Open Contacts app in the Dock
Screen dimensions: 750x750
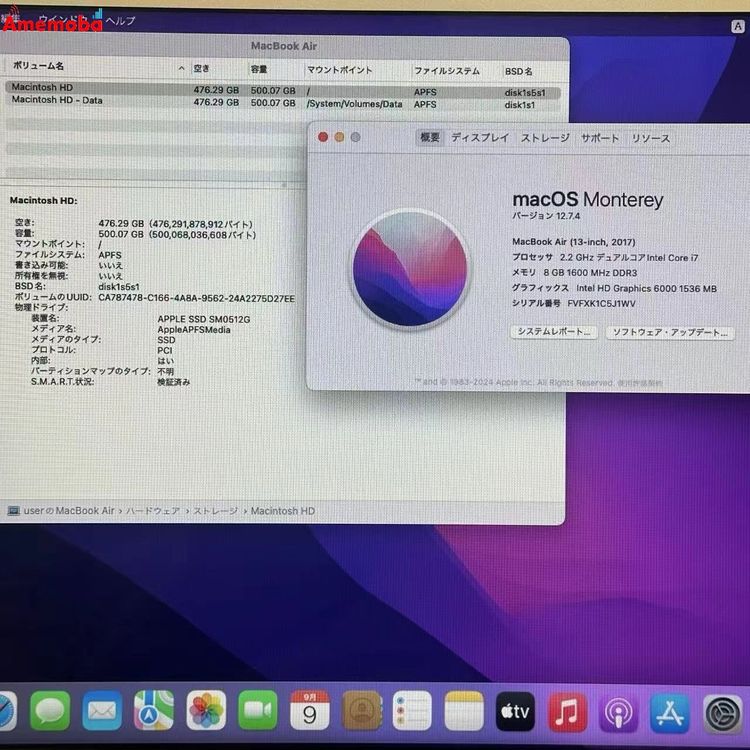(x=362, y=710)
